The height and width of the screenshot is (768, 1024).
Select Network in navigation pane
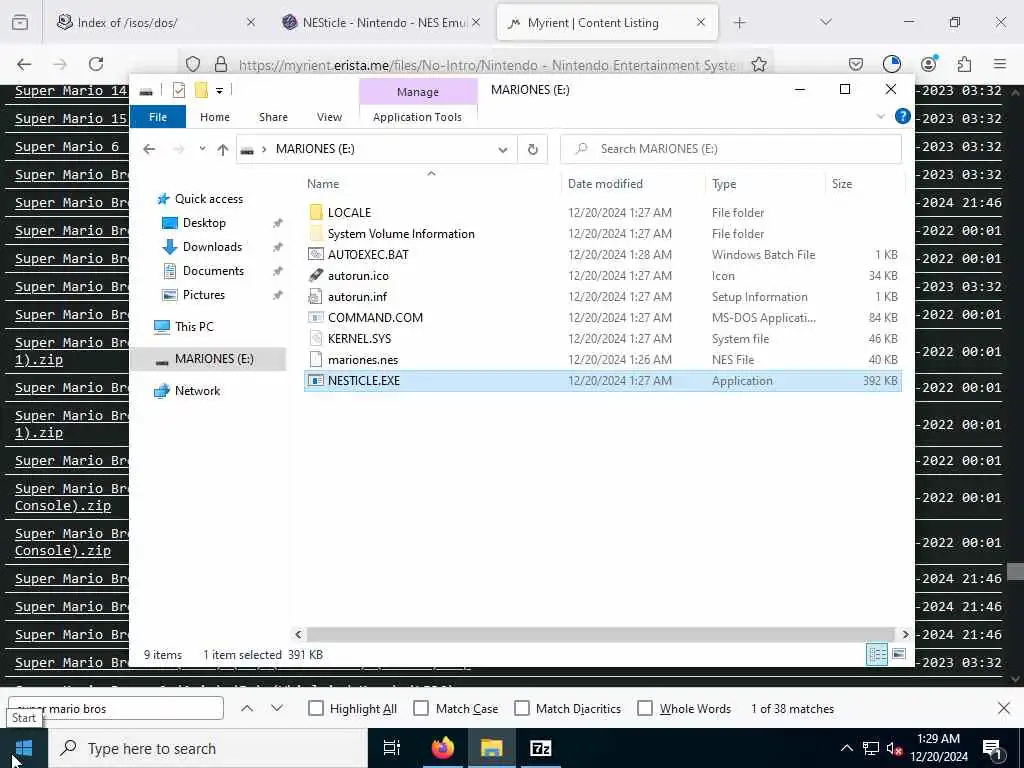pos(197,391)
